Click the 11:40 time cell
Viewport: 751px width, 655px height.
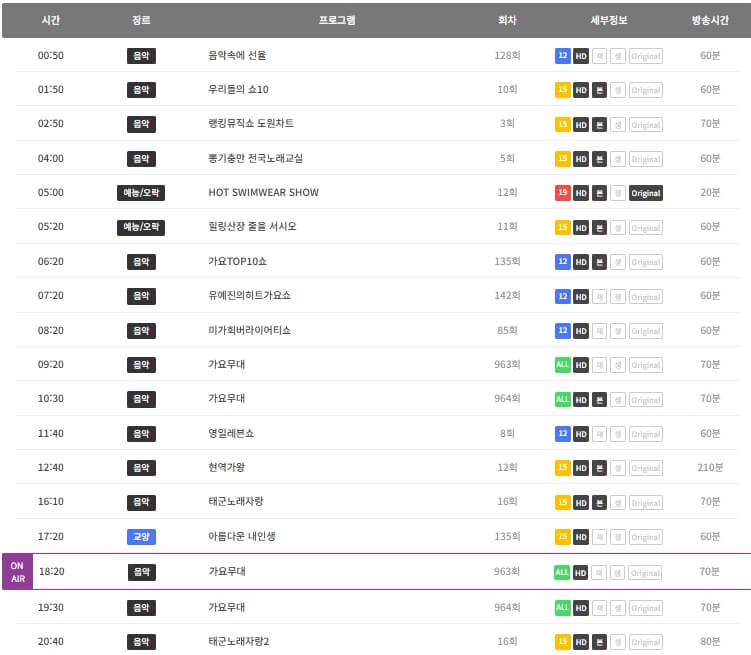[50, 433]
